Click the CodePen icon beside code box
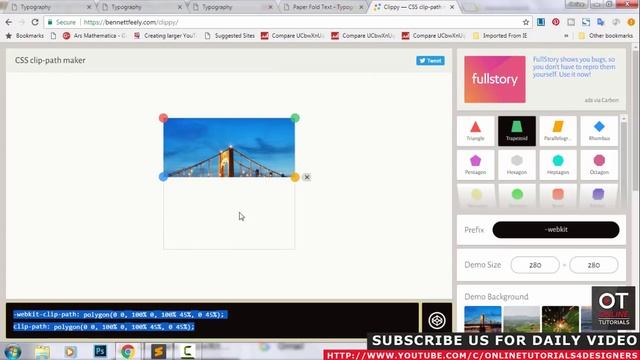The width and height of the screenshot is (640, 360). (437, 320)
